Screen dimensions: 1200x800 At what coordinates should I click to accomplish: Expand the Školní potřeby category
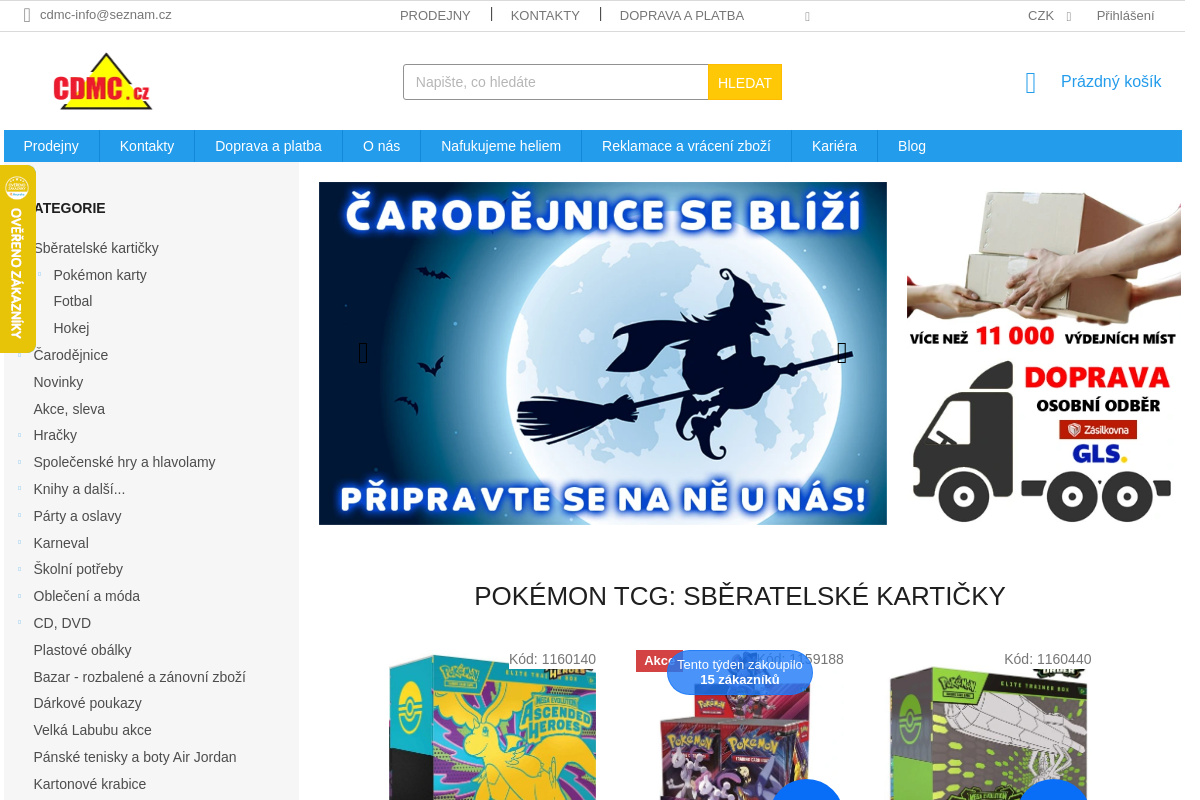(20, 569)
